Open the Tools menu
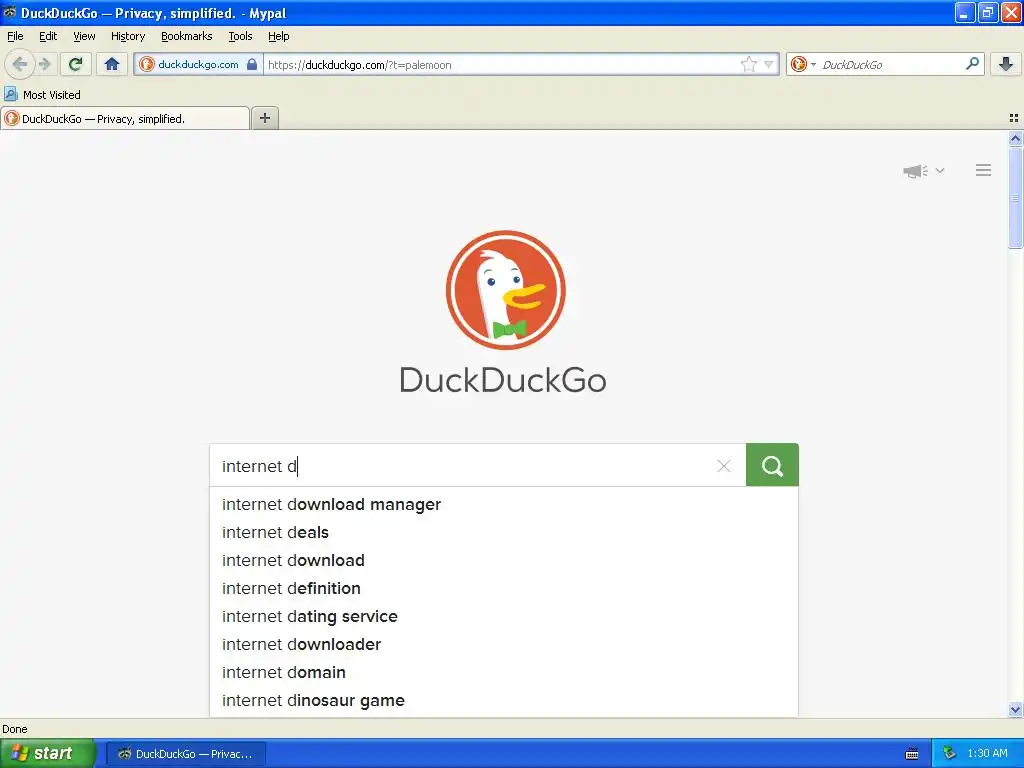The width and height of the screenshot is (1024, 768). [x=240, y=36]
